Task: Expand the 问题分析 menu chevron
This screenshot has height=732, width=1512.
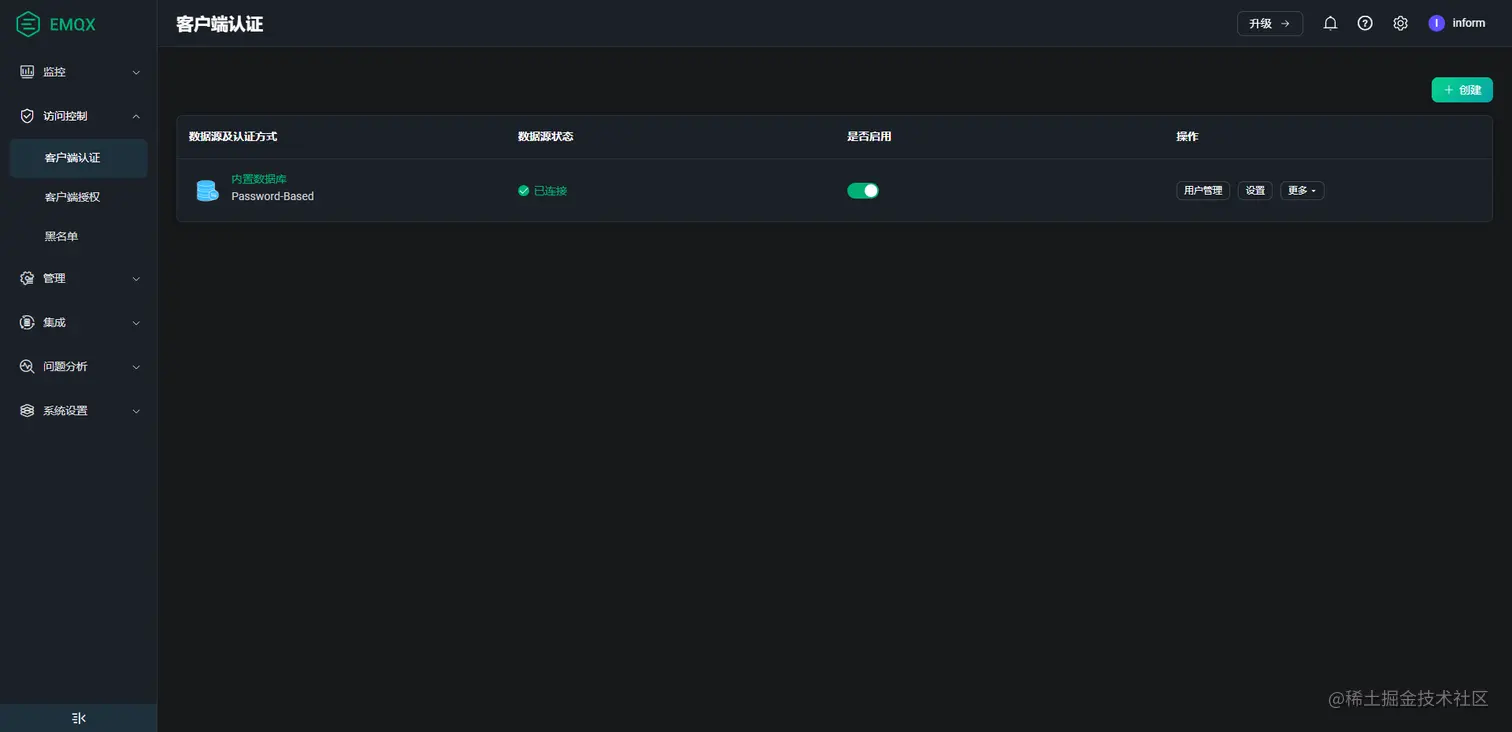Action: tap(137, 366)
